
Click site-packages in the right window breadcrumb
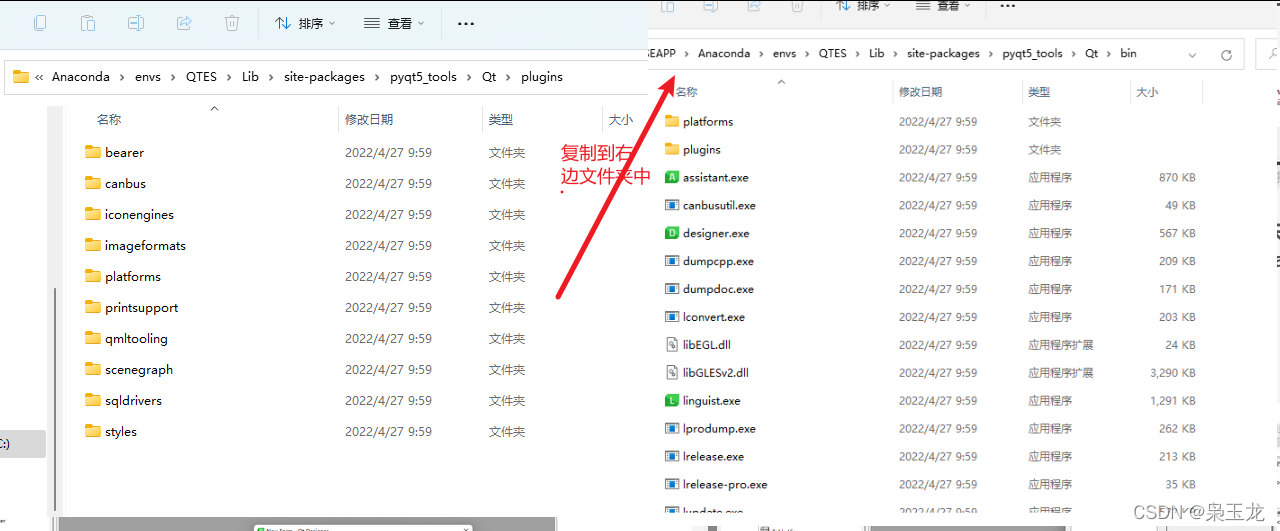(x=943, y=54)
